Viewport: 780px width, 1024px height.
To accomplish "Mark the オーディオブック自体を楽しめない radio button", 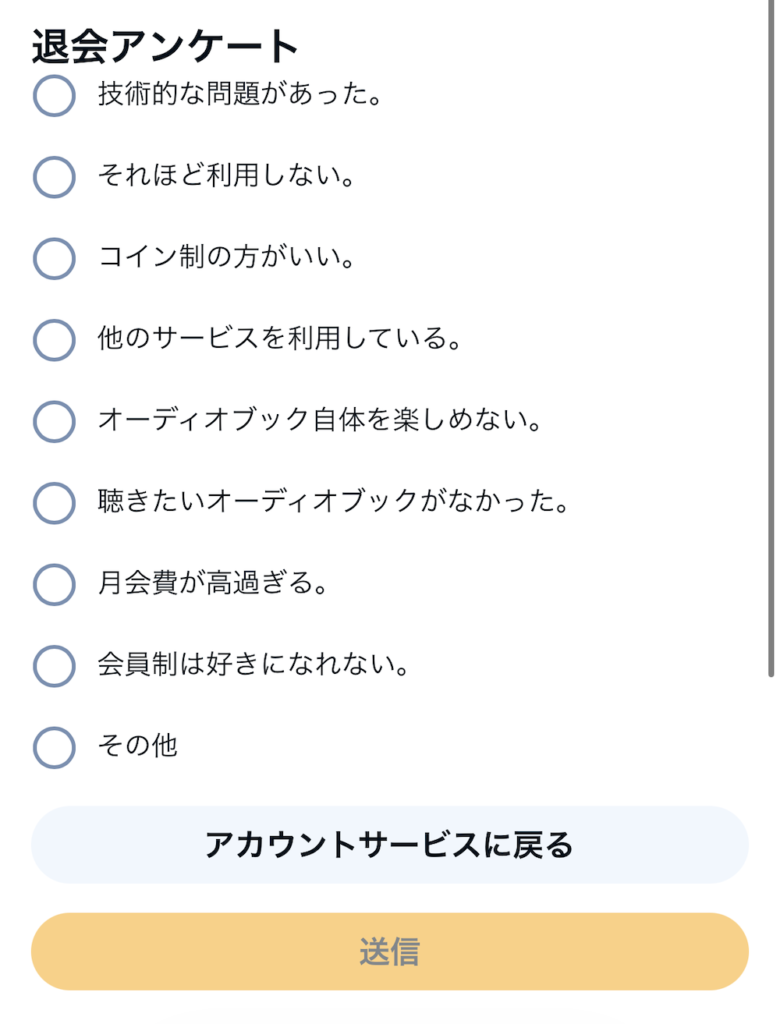I will click(x=54, y=421).
